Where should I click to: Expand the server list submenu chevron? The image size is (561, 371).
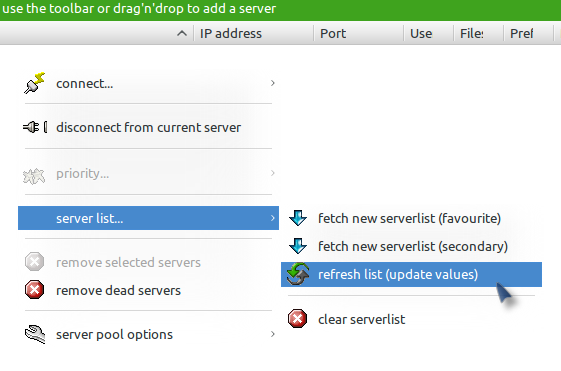[273, 218]
